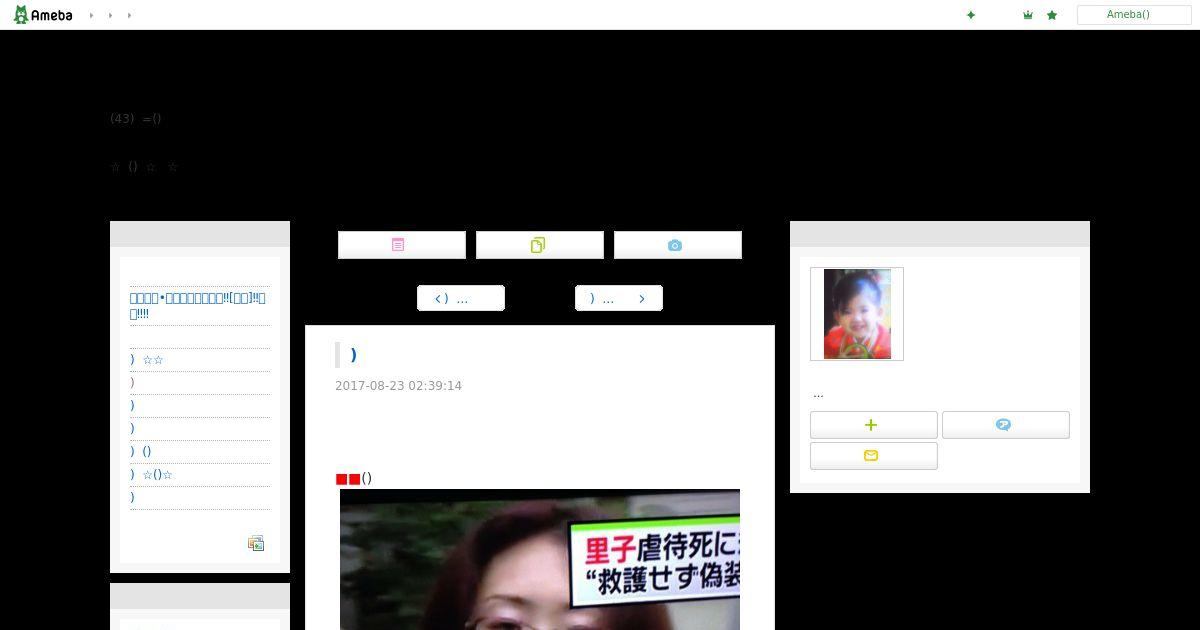Select the header text (43) =()

pos(136,118)
